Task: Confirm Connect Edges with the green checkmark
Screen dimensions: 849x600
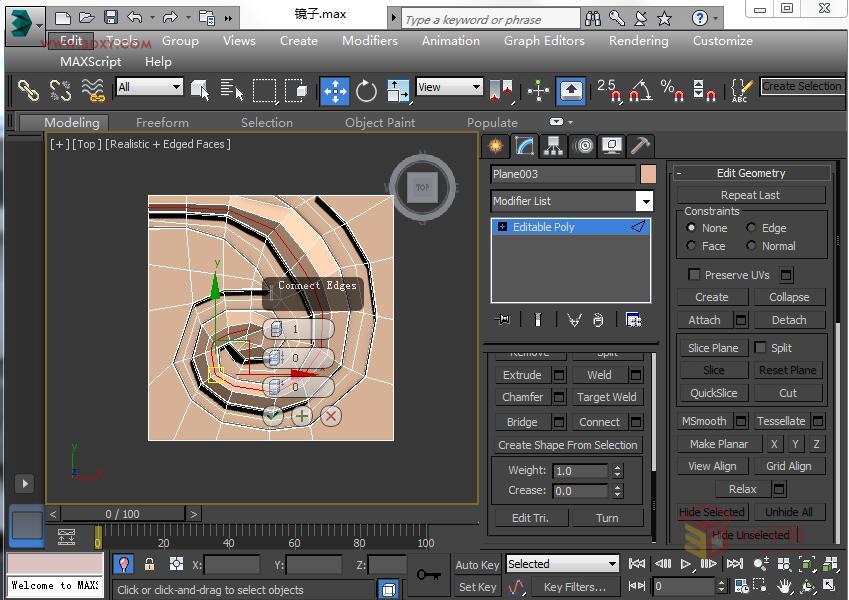Action: pyautogui.click(x=272, y=415)
